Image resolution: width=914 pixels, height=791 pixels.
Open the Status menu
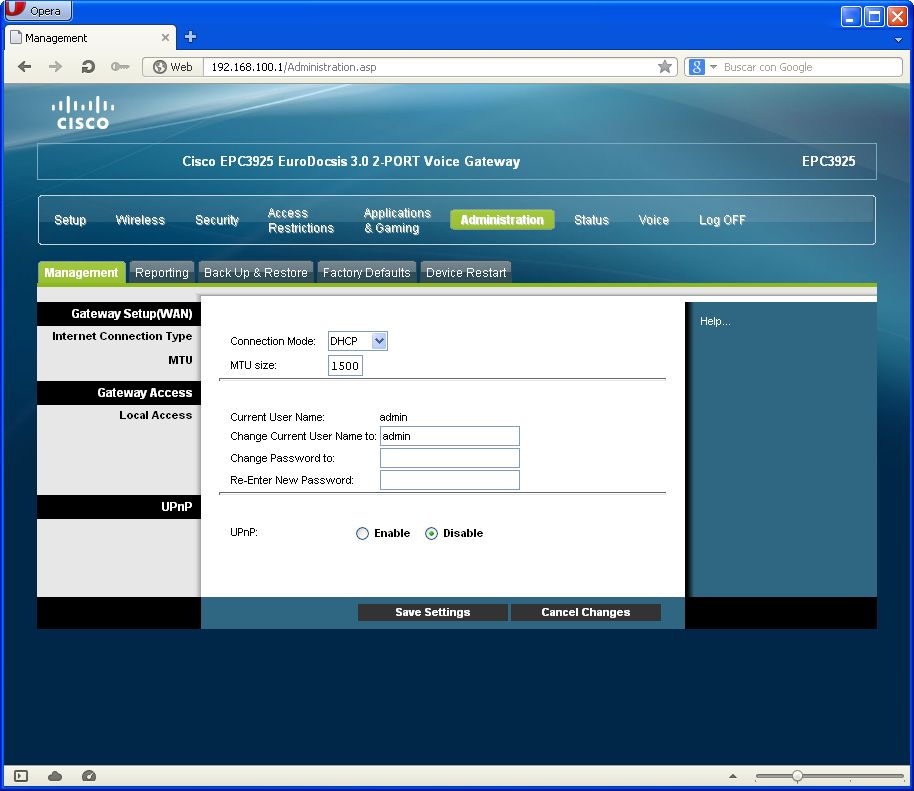[x=591, y=220]
